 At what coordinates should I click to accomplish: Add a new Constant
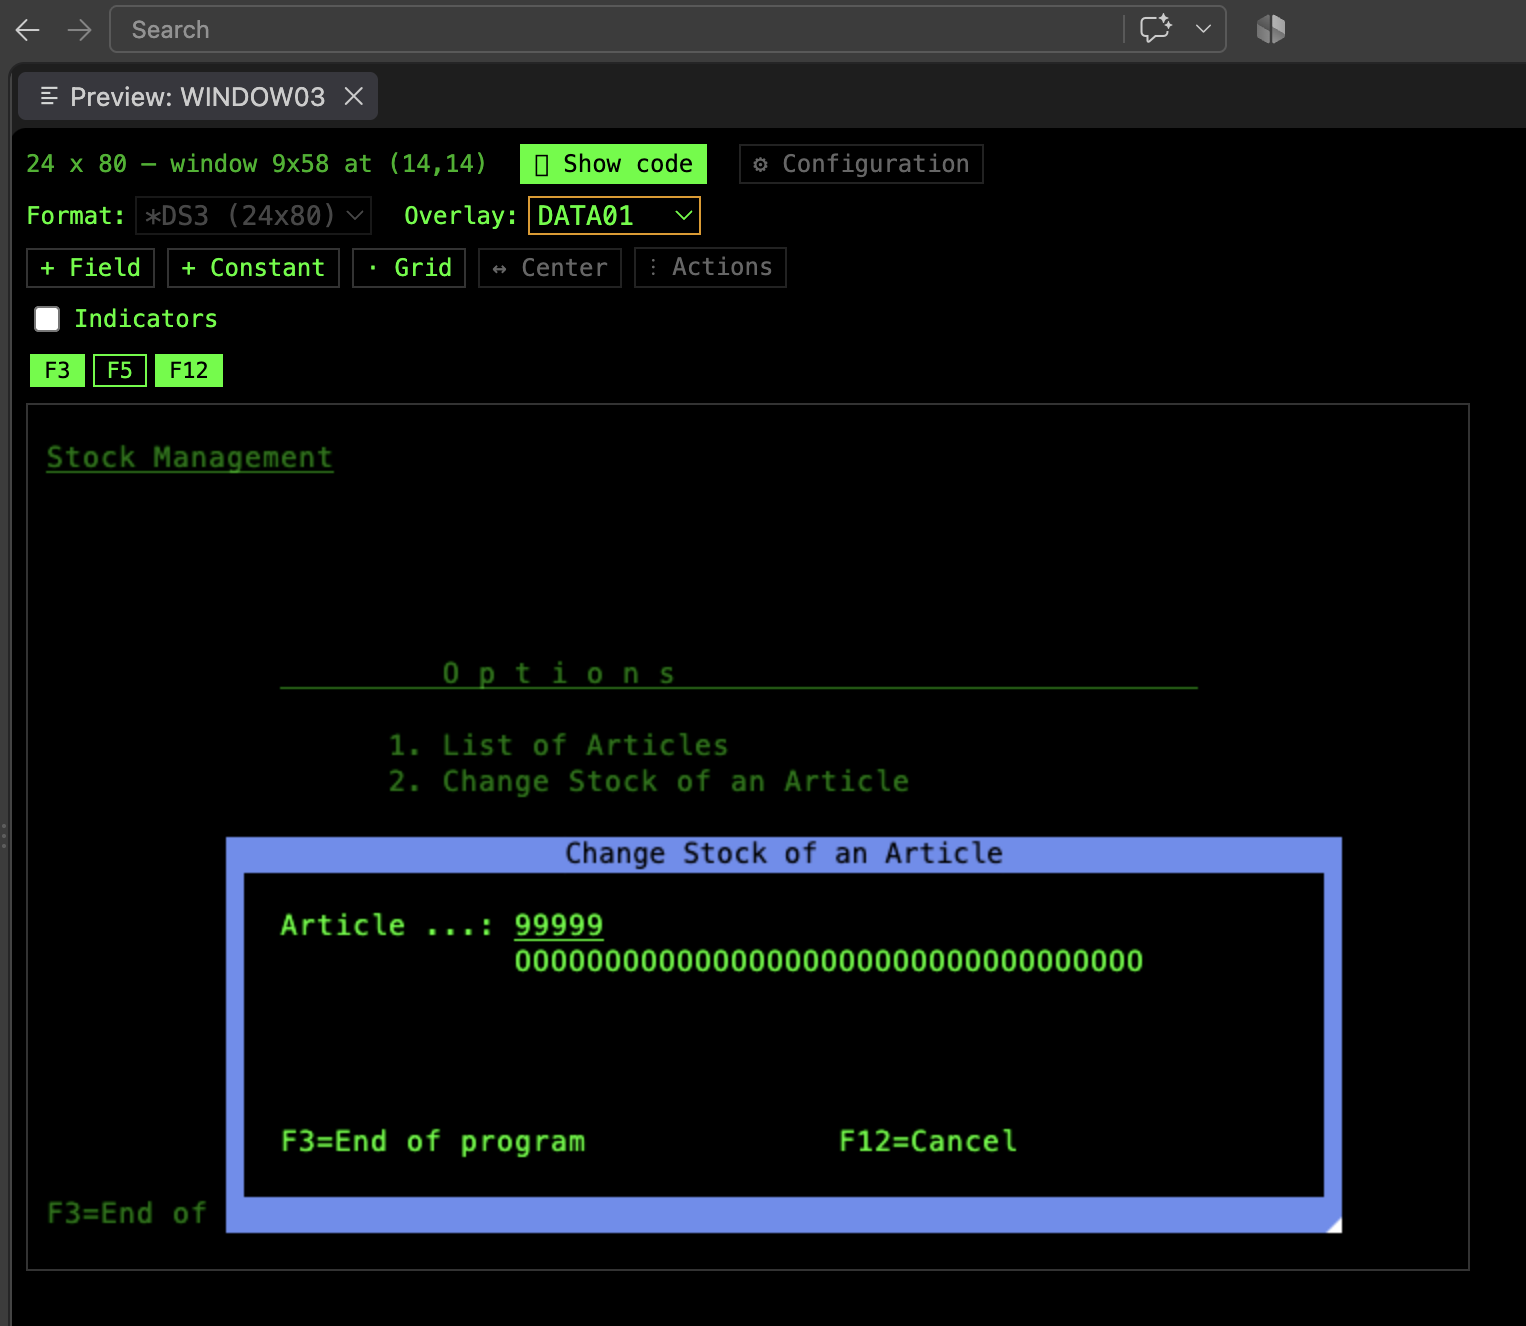tap(253, 268)
